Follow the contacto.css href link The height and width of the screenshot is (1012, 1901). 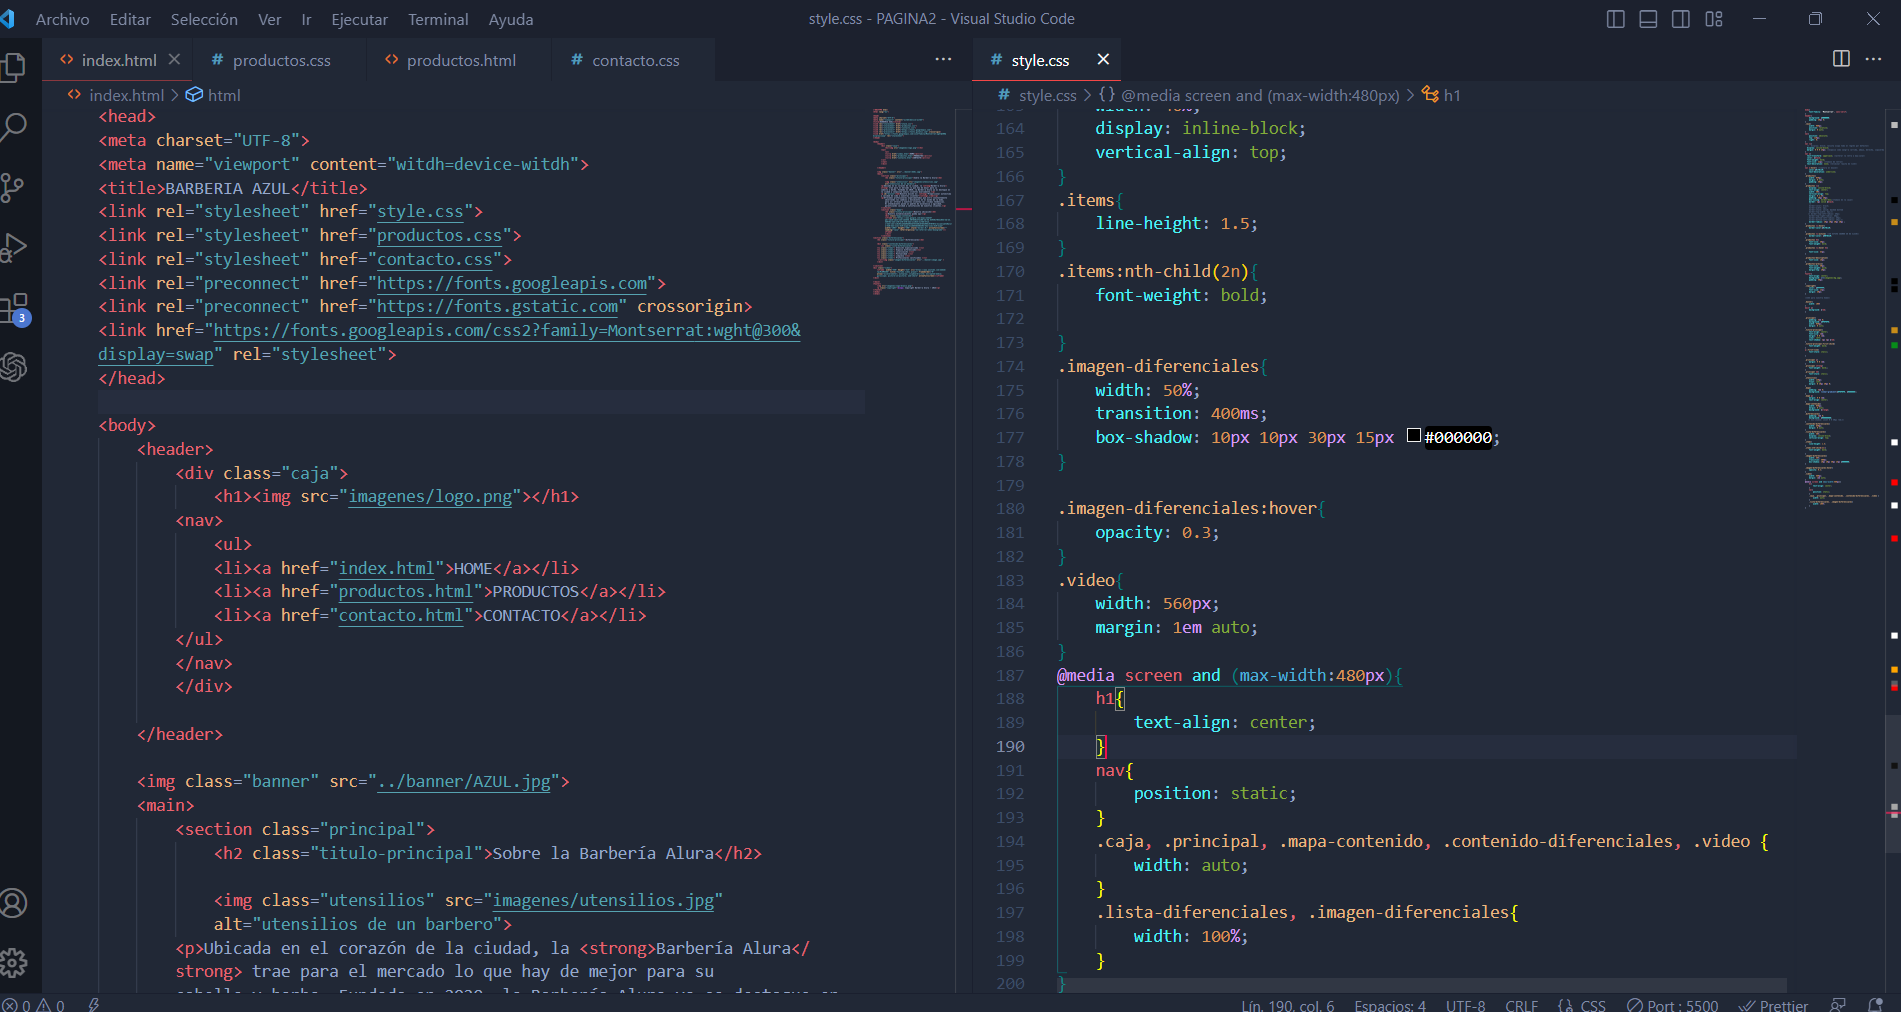click(434, 259)
